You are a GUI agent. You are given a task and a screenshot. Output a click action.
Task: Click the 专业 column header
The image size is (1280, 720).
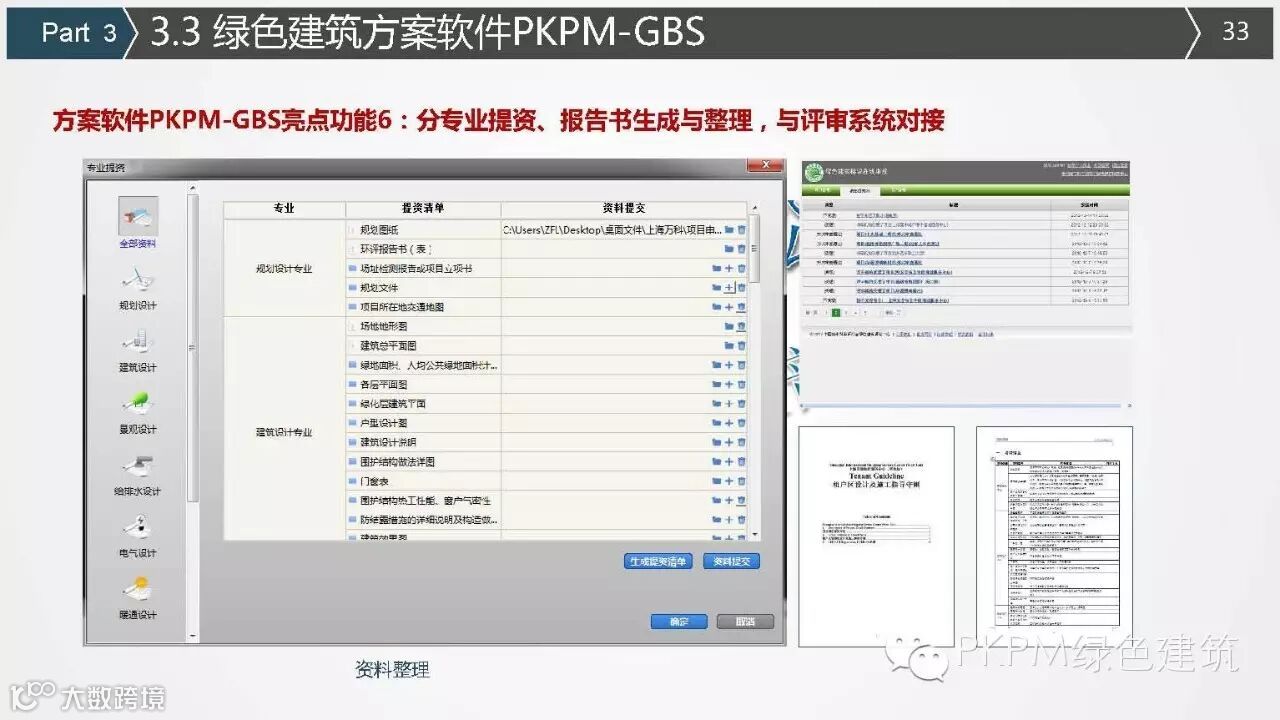coord(284,209)
